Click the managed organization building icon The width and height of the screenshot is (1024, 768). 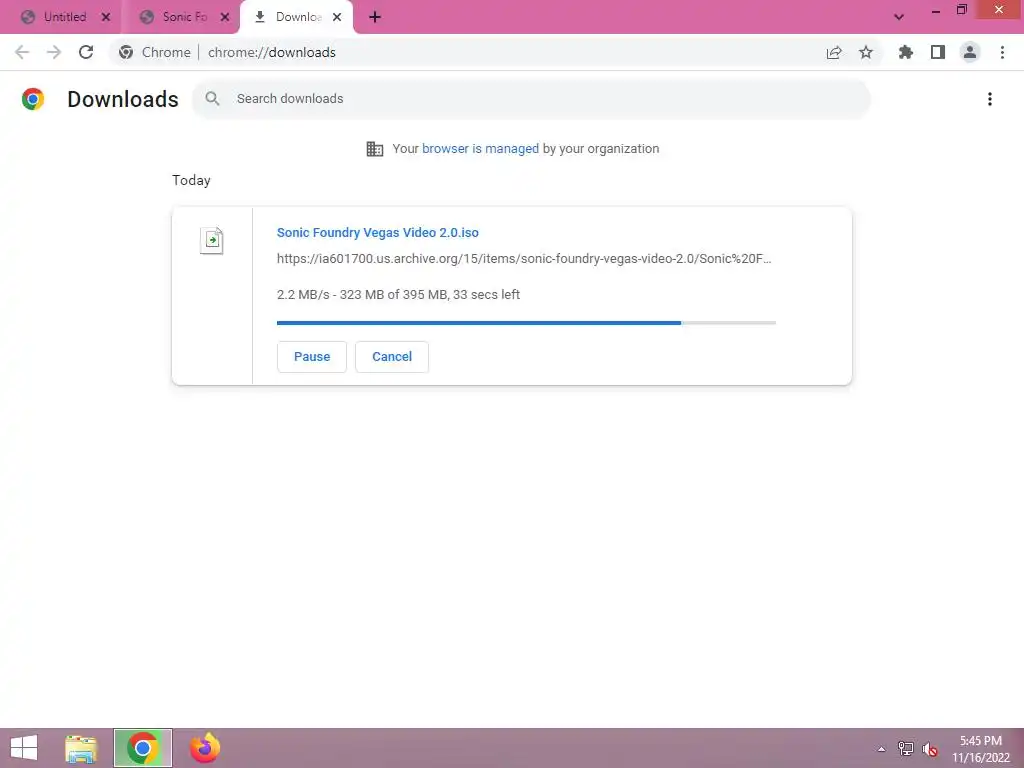(x=375, y=149)
